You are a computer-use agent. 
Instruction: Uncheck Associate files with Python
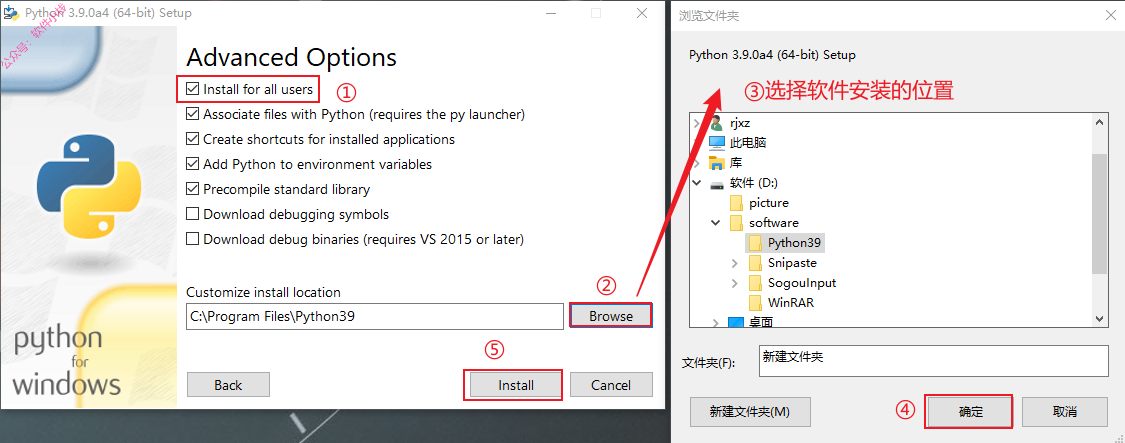(192, 114)
